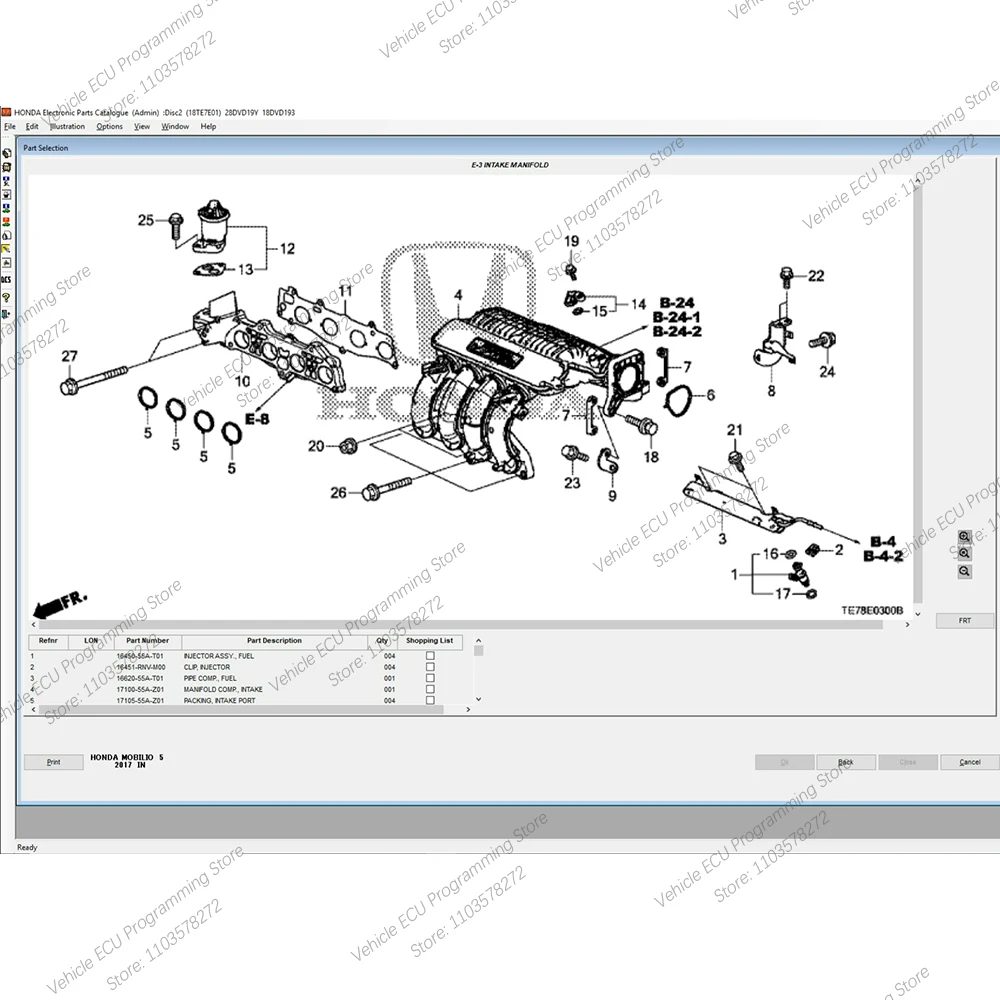Click the parts list scroll-down arrow
Viewport: 1000px width, 1000px height.
[478, 699]
